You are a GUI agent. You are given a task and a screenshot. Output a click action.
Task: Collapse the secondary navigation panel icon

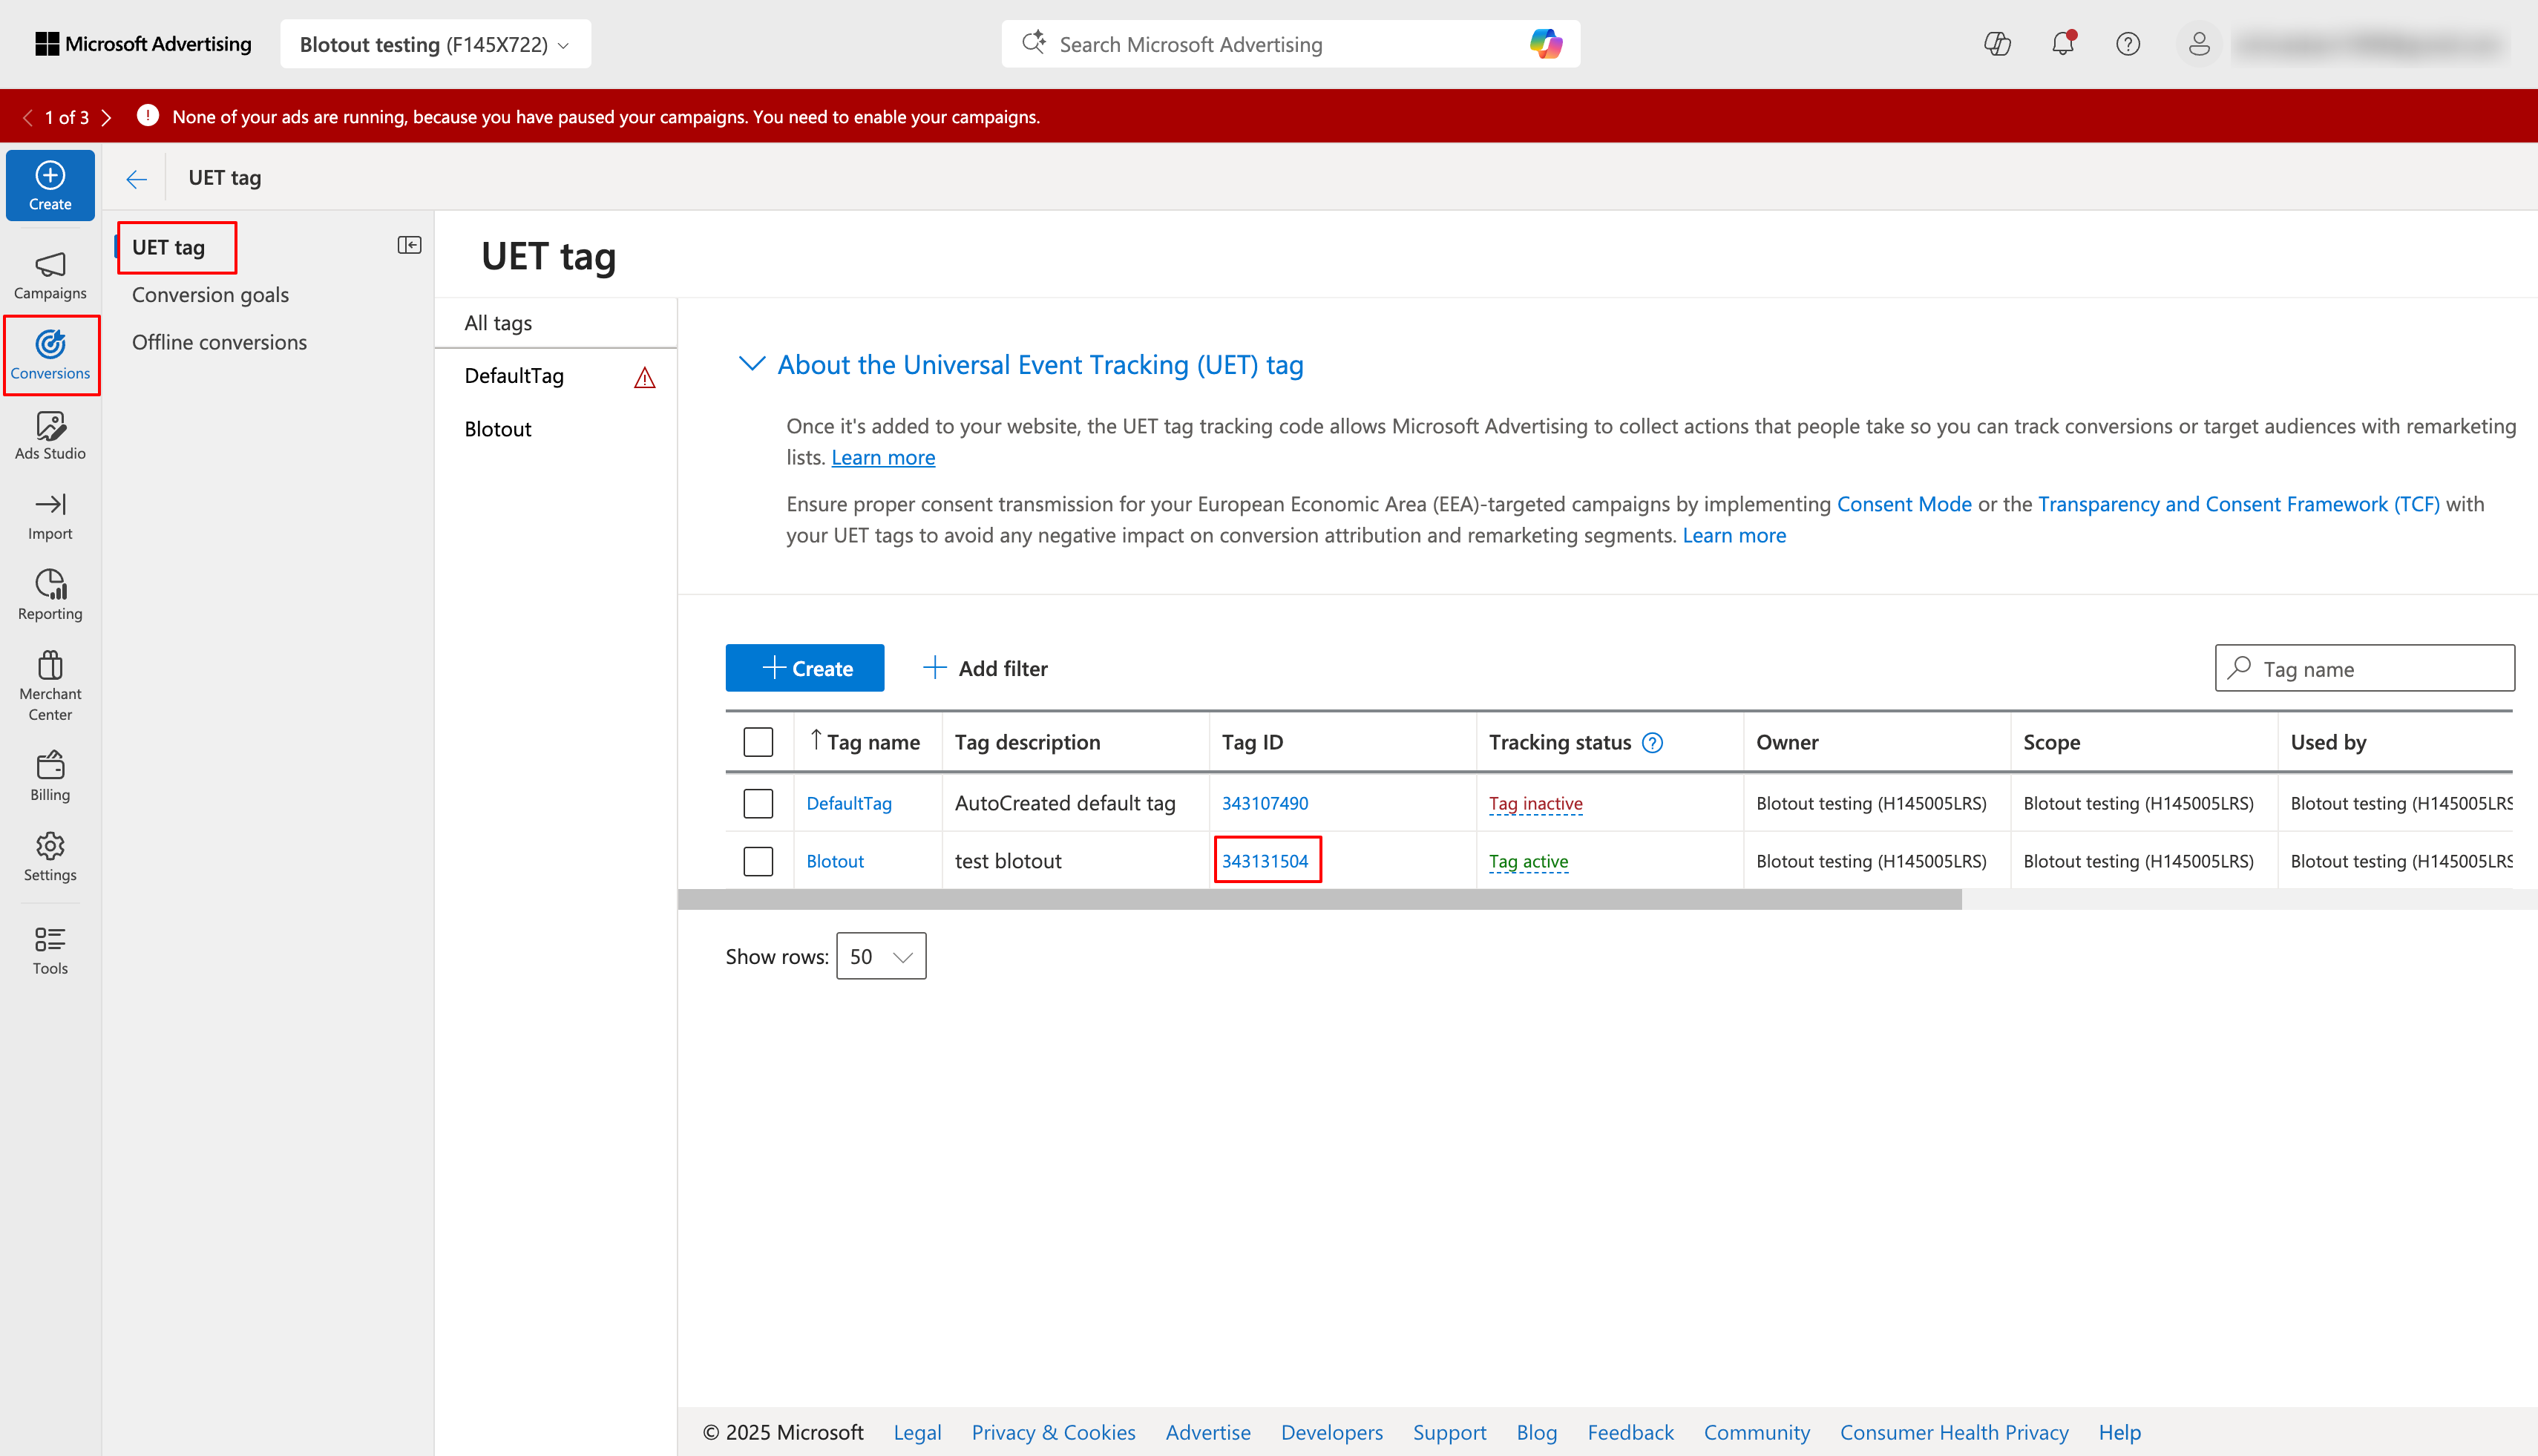409,245
